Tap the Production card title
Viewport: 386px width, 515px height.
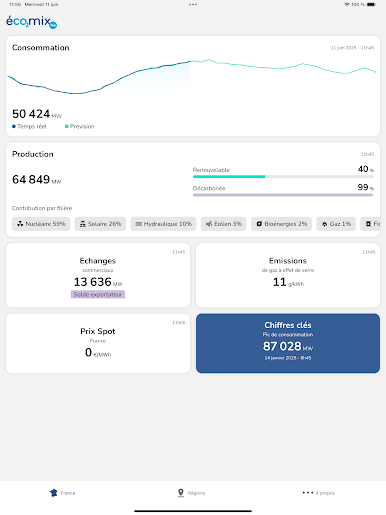[x=33, y=154]
